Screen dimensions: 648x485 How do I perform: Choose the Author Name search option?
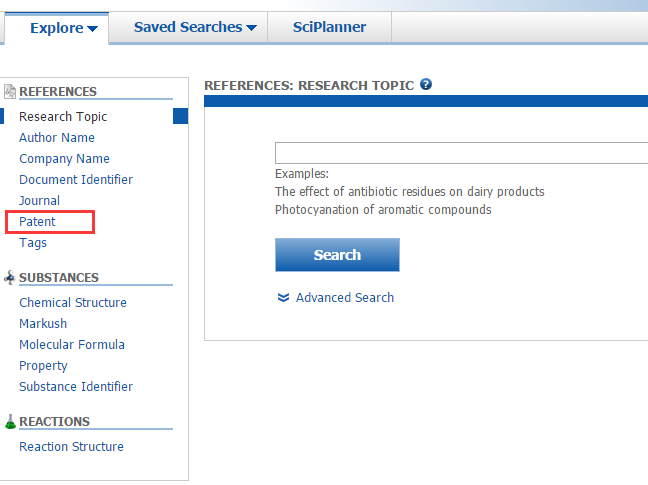(x=57, y=138)
